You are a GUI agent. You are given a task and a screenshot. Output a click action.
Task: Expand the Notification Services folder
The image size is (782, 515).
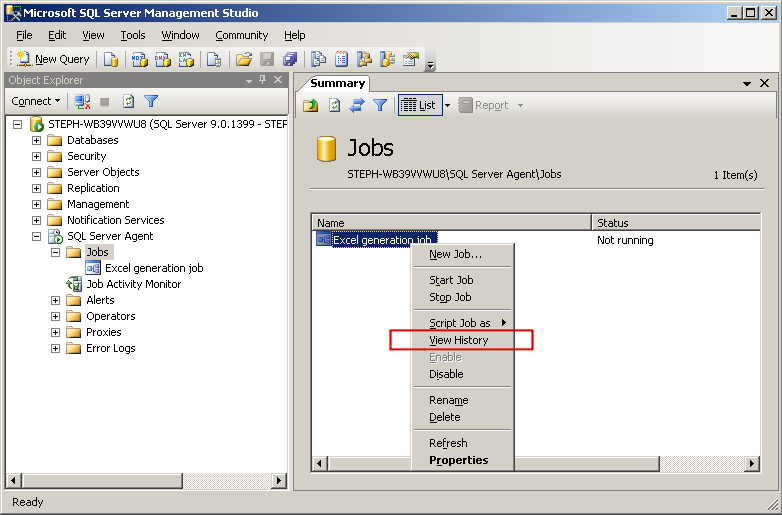[x=36, y=220]
